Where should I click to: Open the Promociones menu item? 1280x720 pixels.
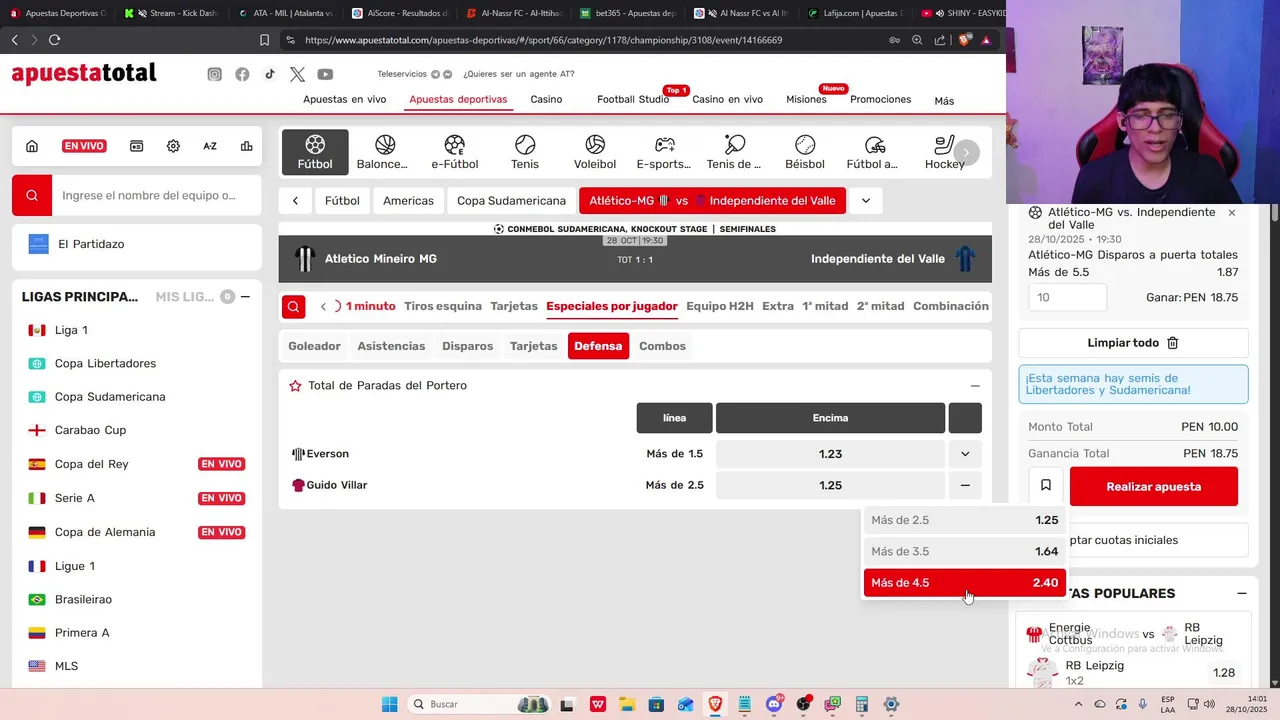(x=880, y=100)
